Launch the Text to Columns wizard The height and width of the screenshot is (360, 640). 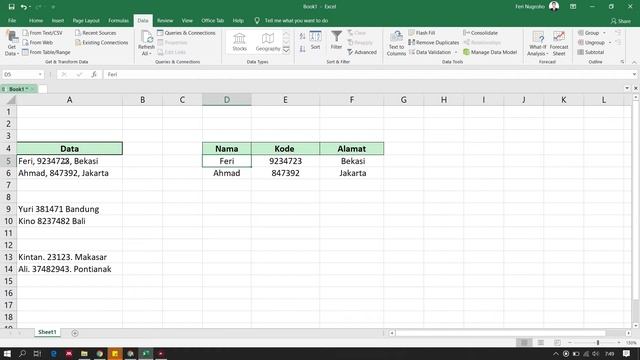396,43
